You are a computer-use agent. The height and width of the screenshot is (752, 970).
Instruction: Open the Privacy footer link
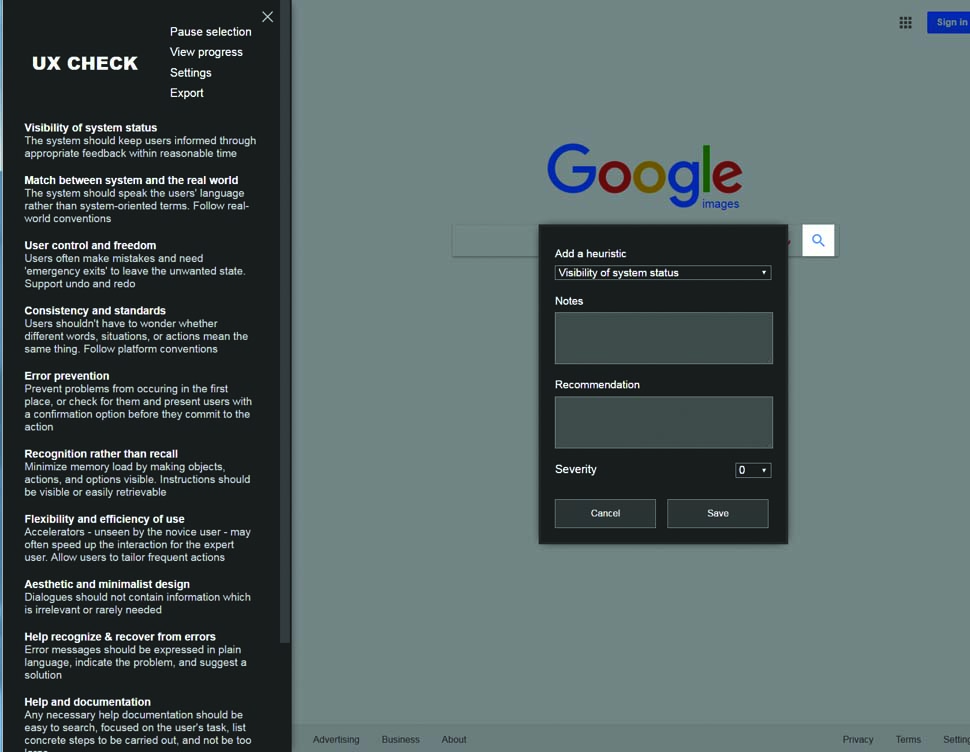857,739
